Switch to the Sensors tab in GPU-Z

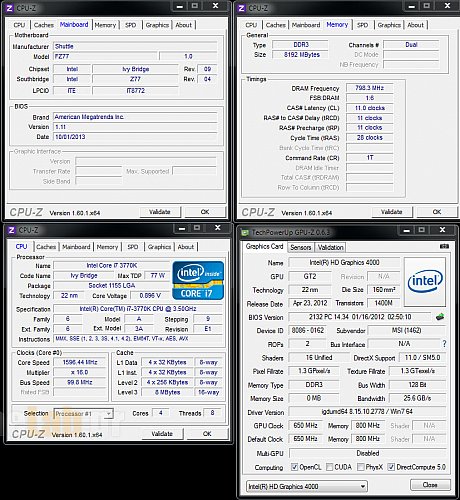[300, 247]
